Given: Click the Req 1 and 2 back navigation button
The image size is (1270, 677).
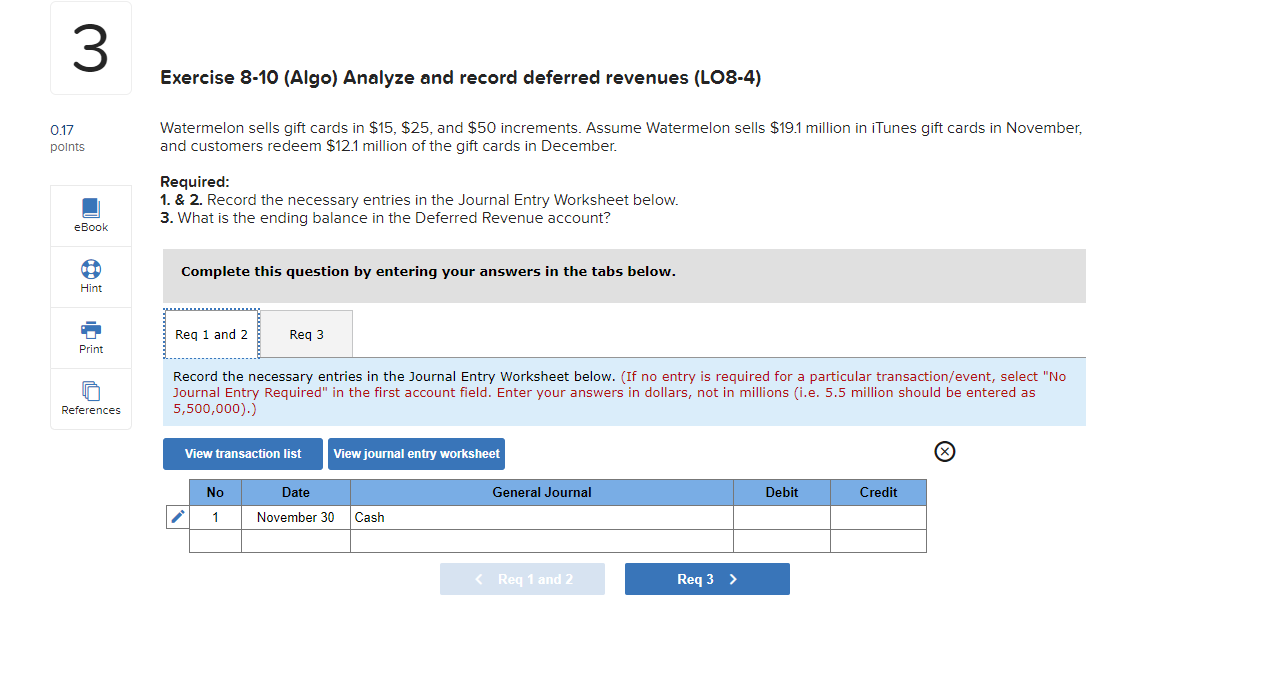Looking at the screenshot, I should click(522, 578).
